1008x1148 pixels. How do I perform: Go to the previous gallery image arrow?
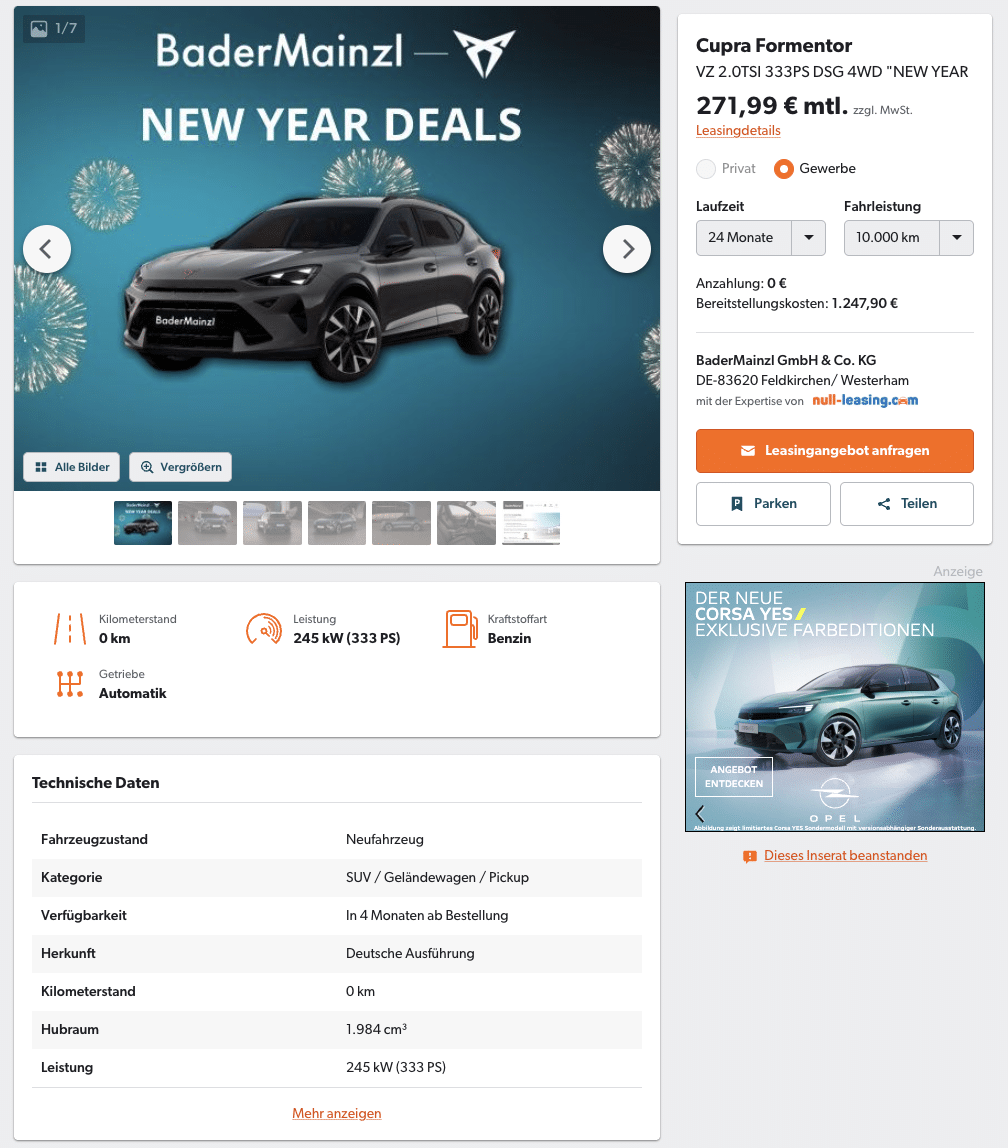[47, 249]
